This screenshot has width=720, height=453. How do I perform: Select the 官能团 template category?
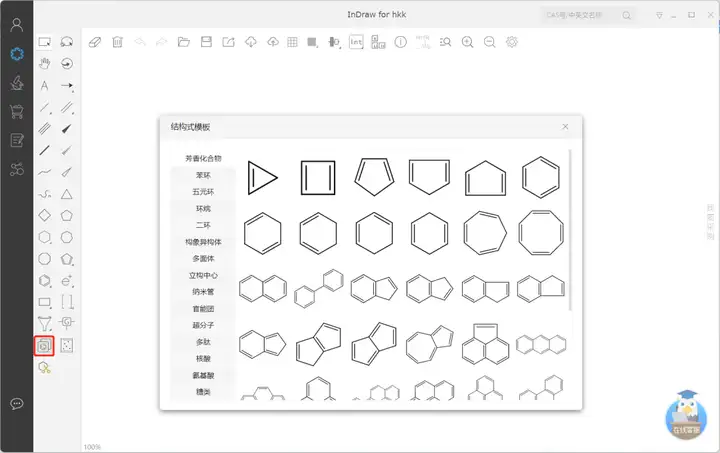tap(203, 309)
